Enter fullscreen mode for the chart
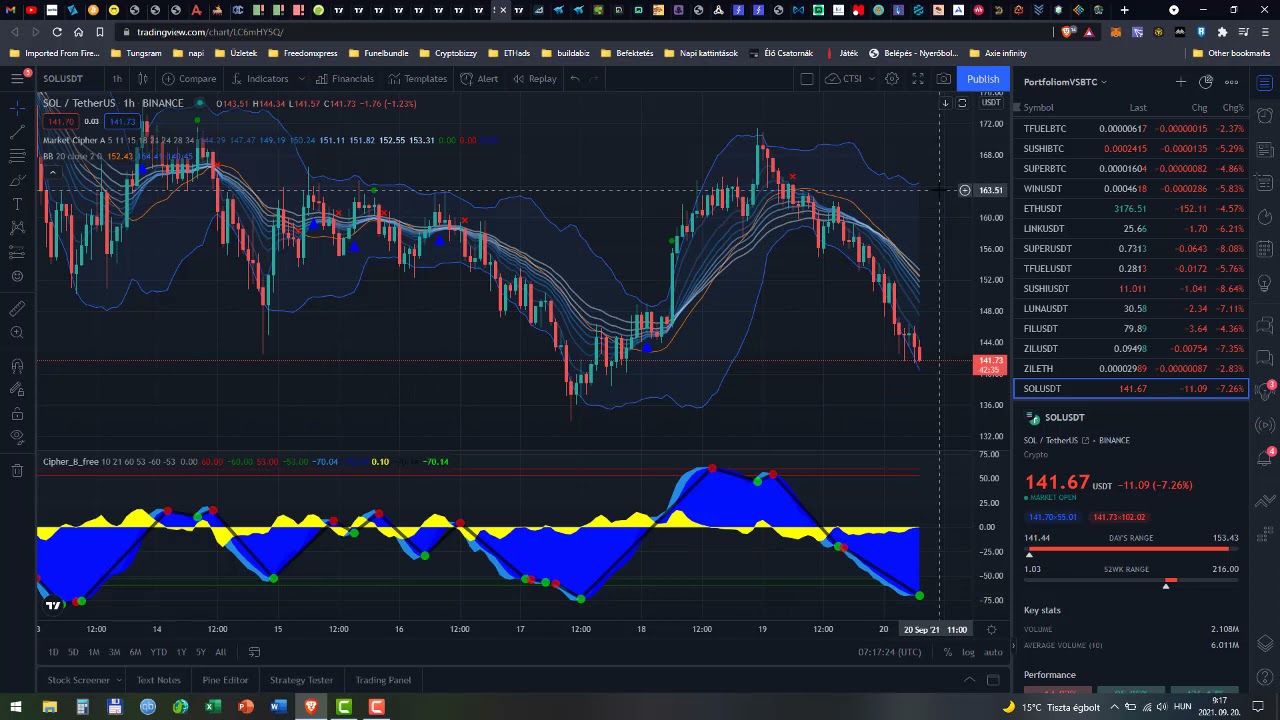 (918, 78)
